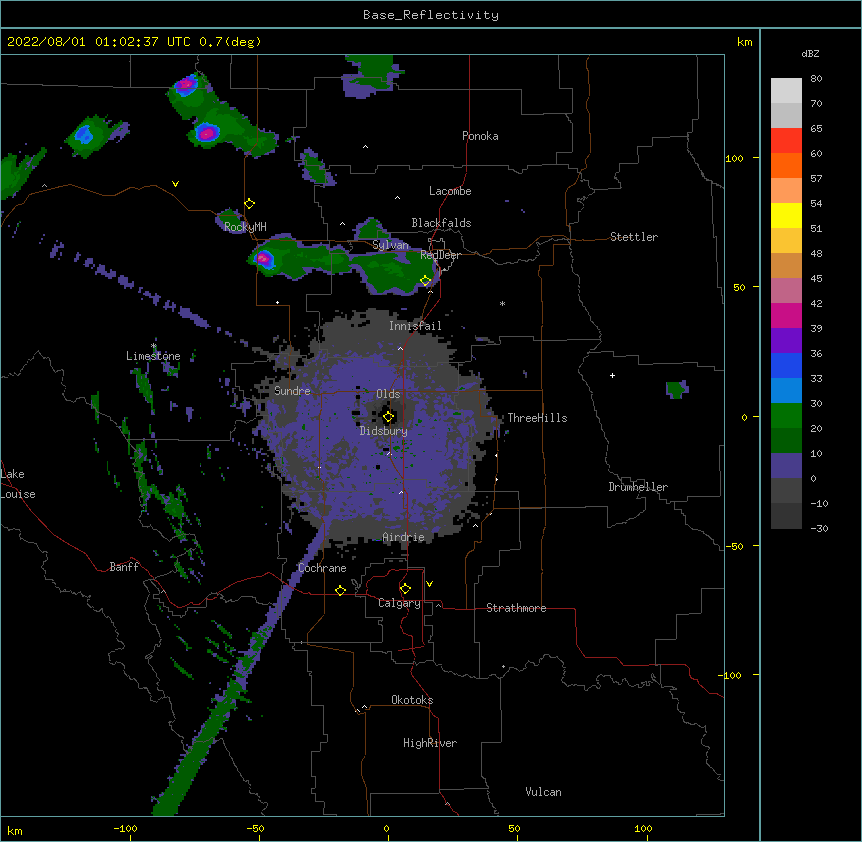Image resolution: width=862 pixels, height=842 pixels.
Task: Click the white 80 dBZ legend swatch
Action: click(786, 91)
